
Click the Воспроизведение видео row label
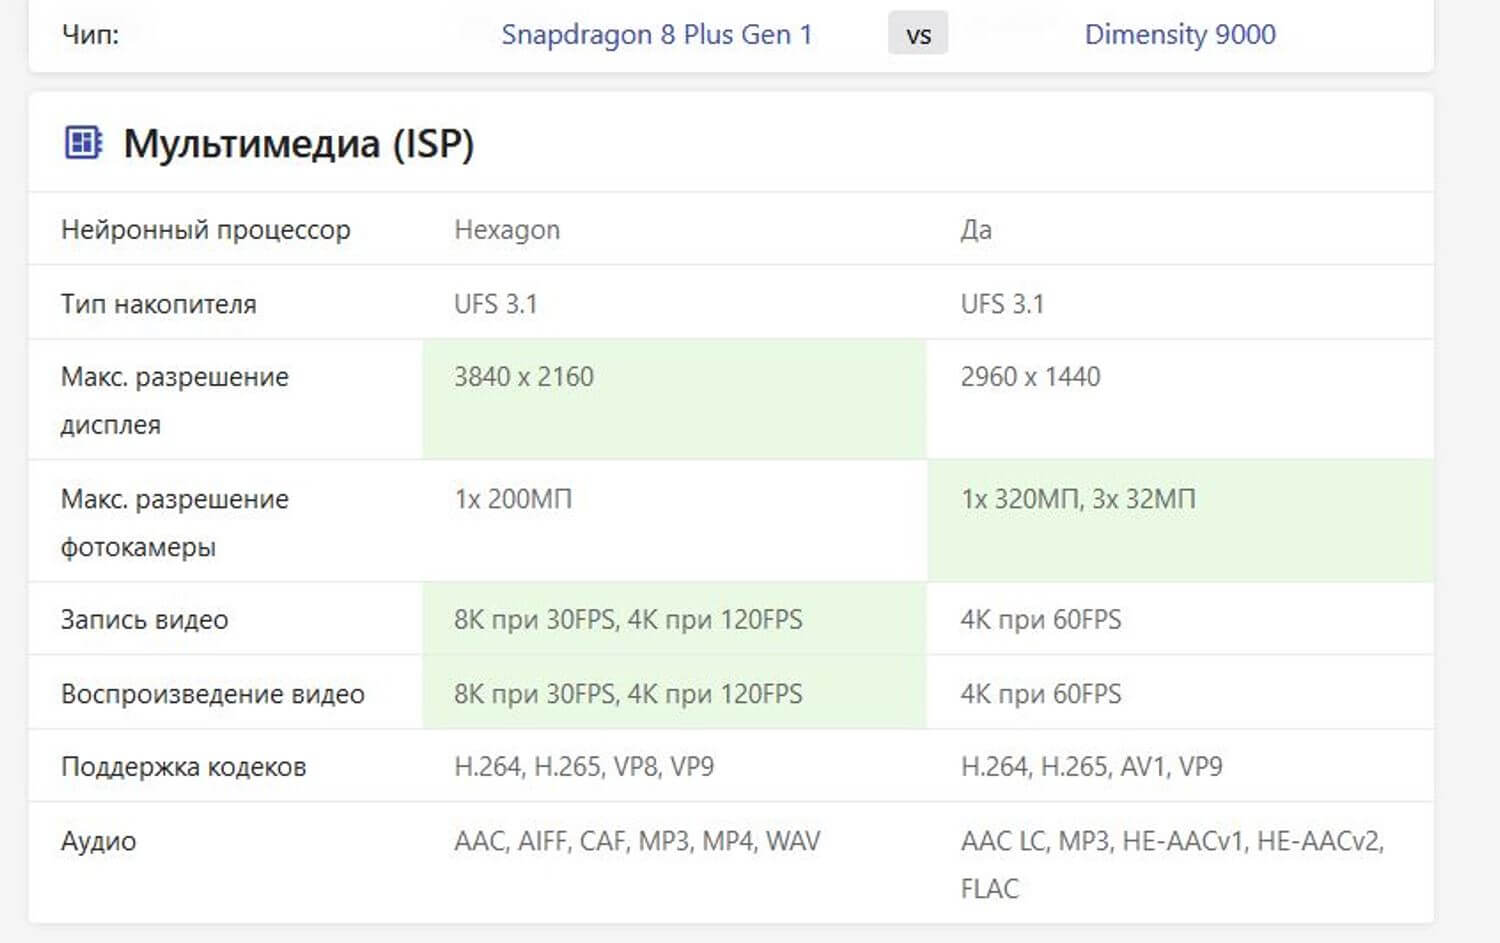tap(213, 693)
